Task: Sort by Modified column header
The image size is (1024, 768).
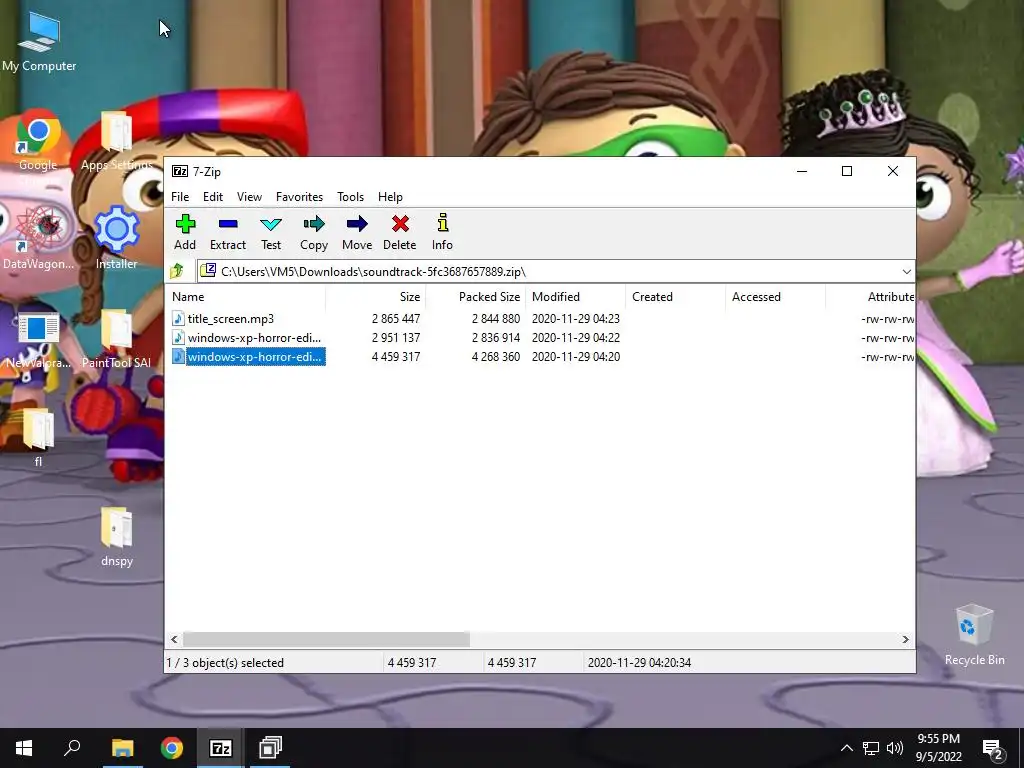Action: click(575, 296)
